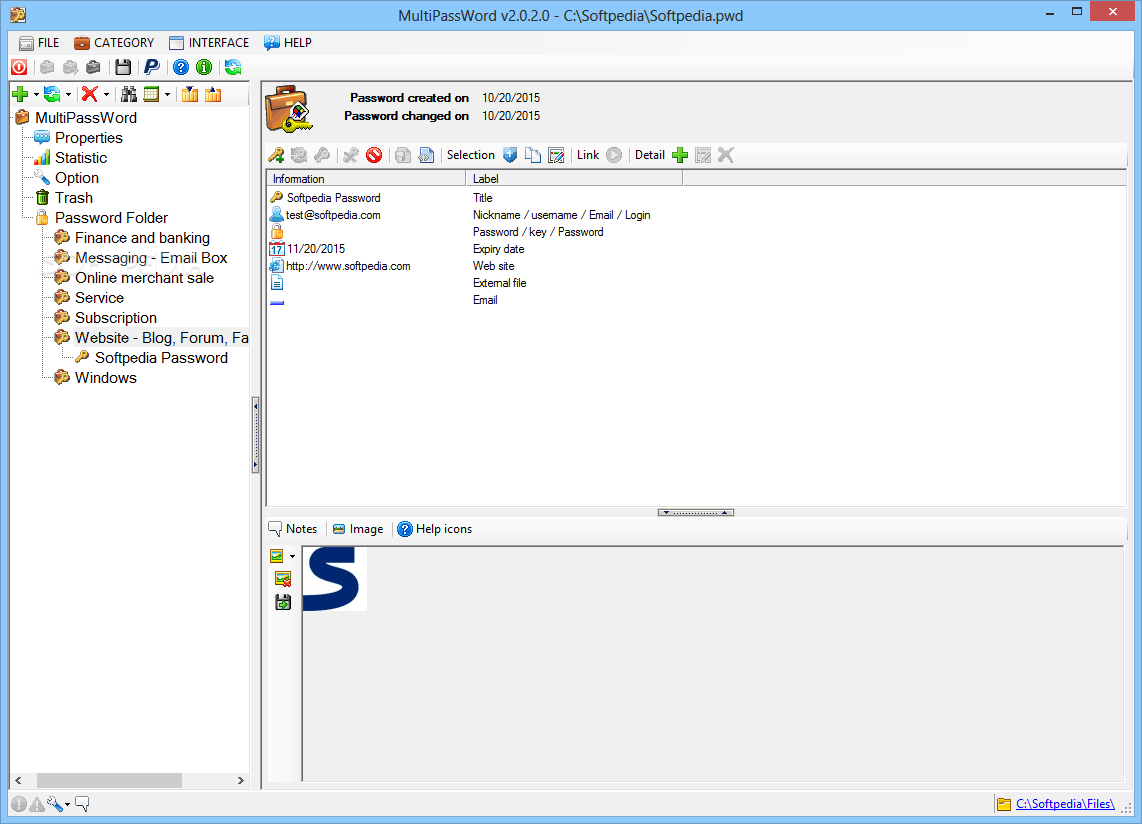Screen dimensions: 1142x824
Task: Click the PayPal donate icon
Action: pos(151,68)
